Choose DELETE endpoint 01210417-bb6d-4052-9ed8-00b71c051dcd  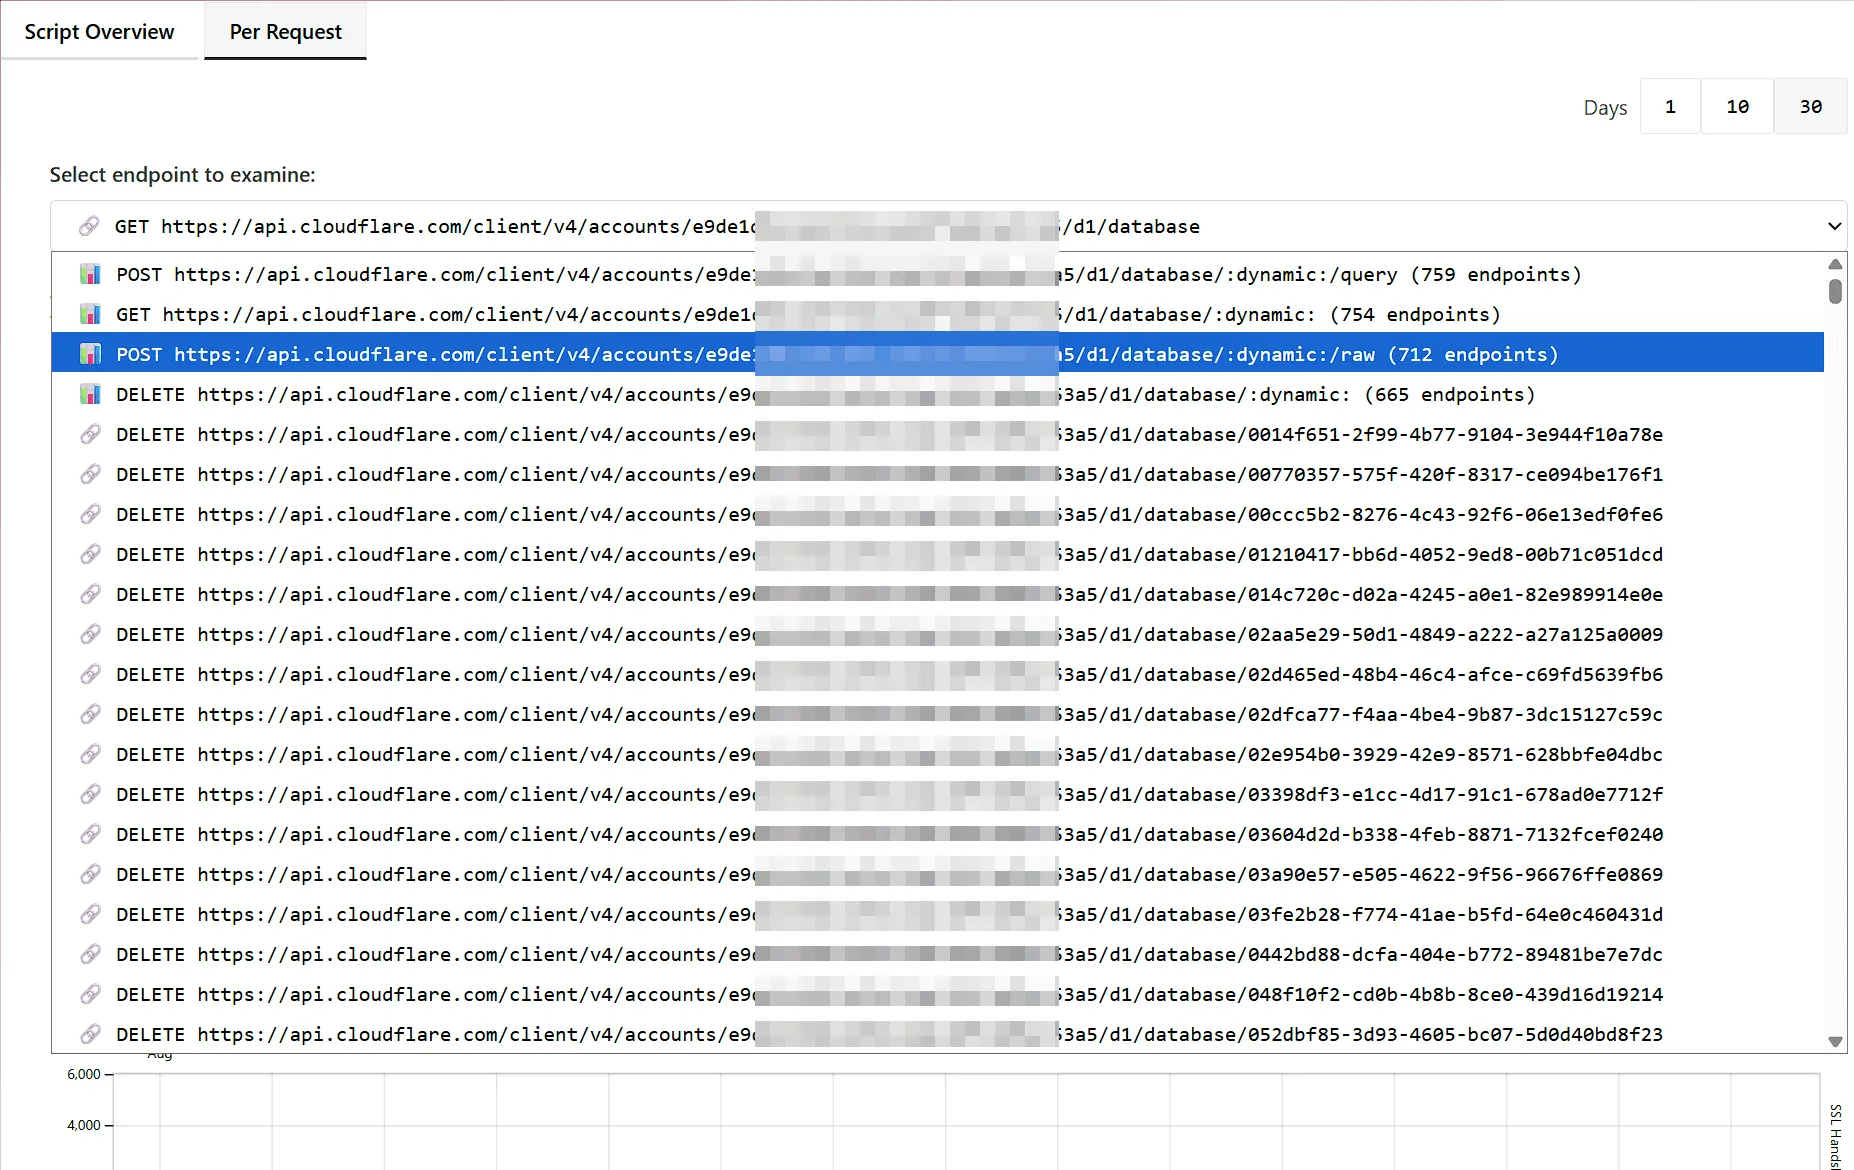coord(938,554)
